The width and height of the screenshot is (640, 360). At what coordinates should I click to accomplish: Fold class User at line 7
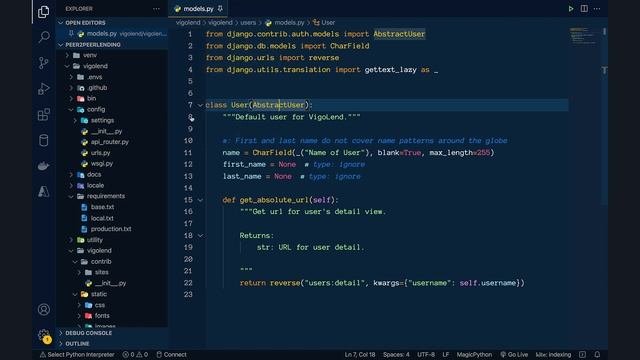click(x=200, y=105)
